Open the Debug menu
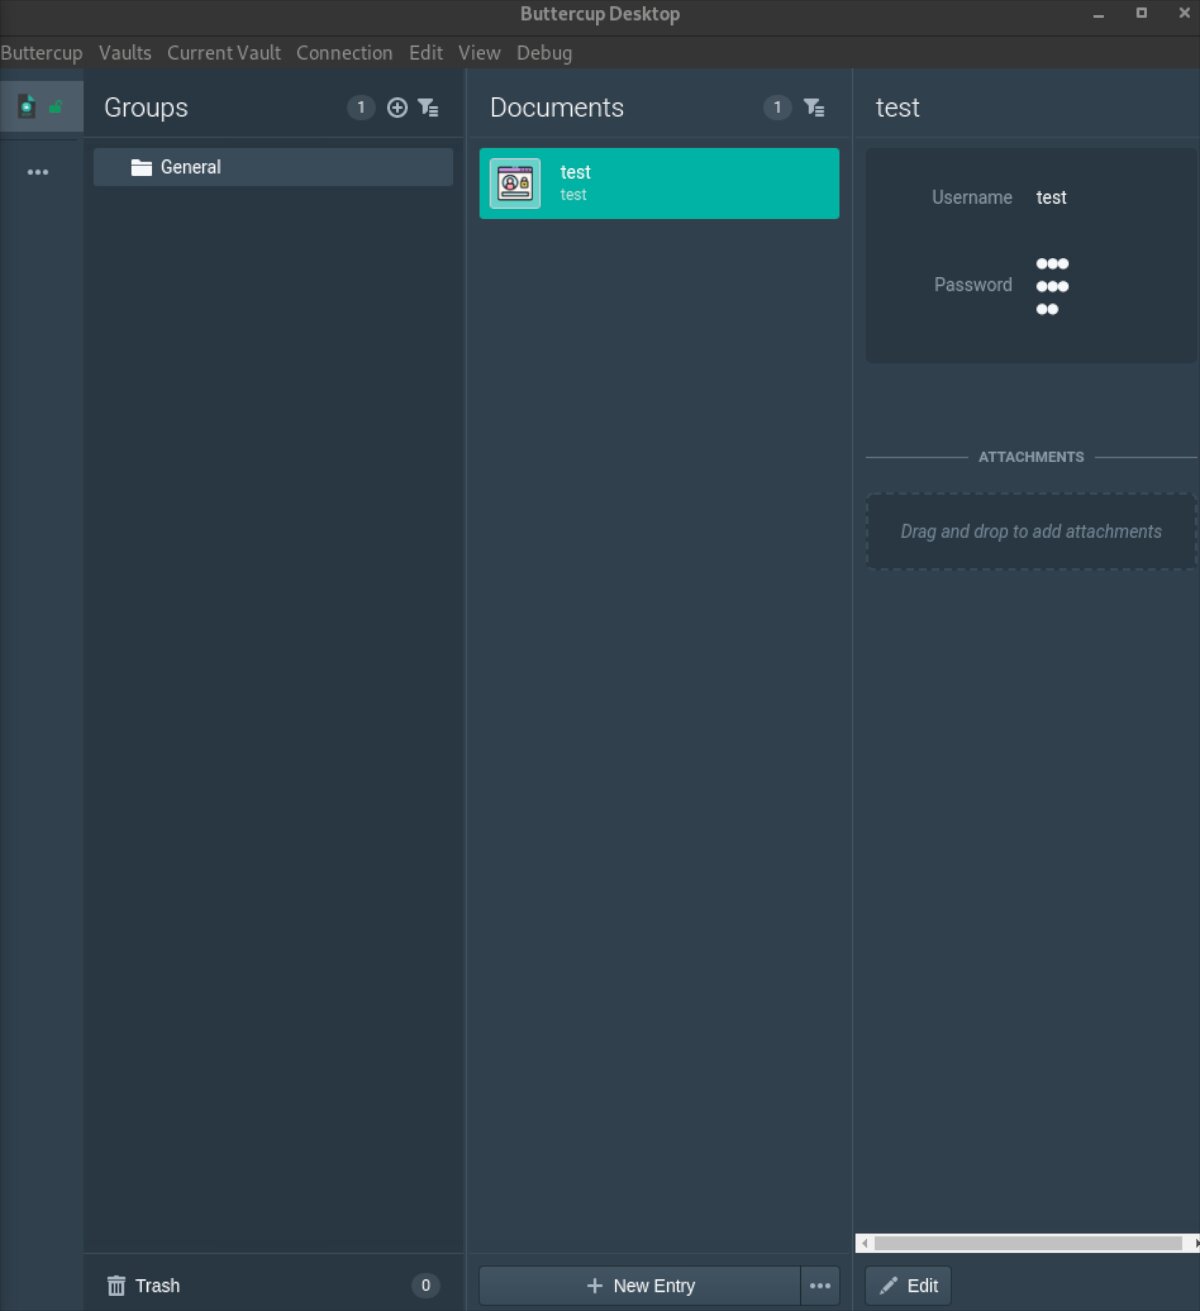Screen dimensions: 1200x1311 tap(544, 53)
